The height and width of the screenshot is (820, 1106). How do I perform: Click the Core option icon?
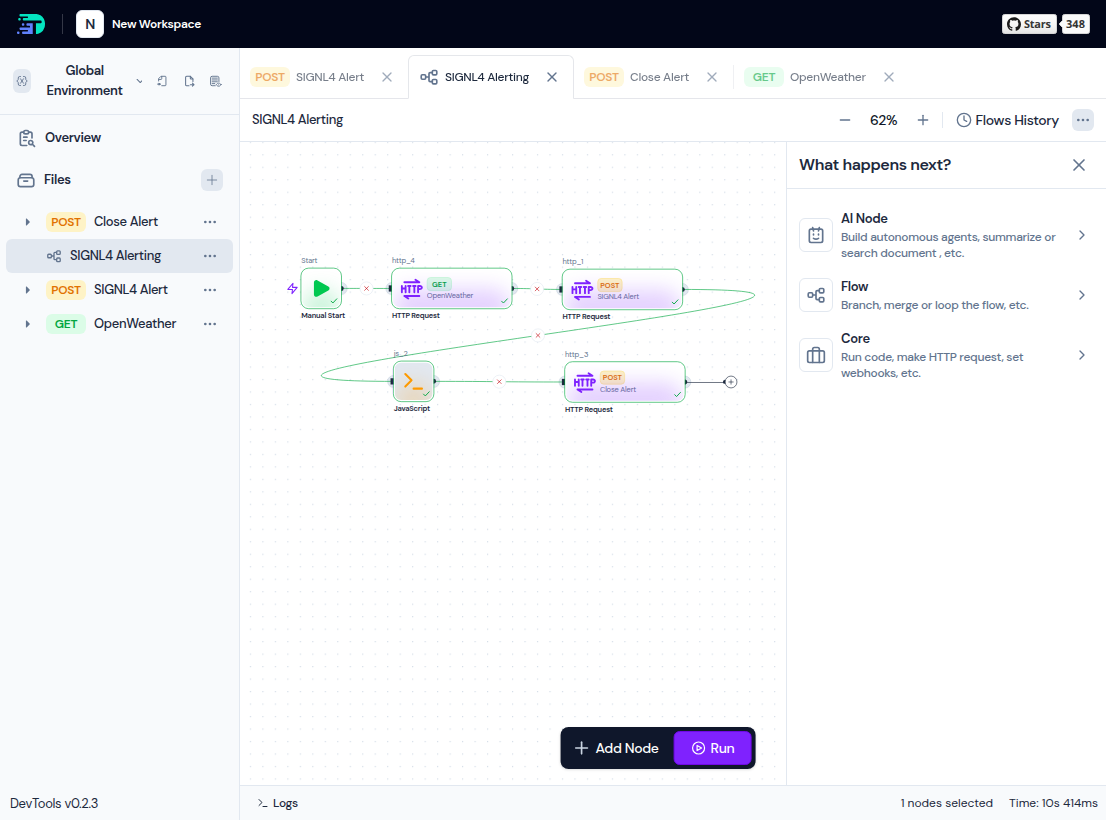(x=816, y=355)
